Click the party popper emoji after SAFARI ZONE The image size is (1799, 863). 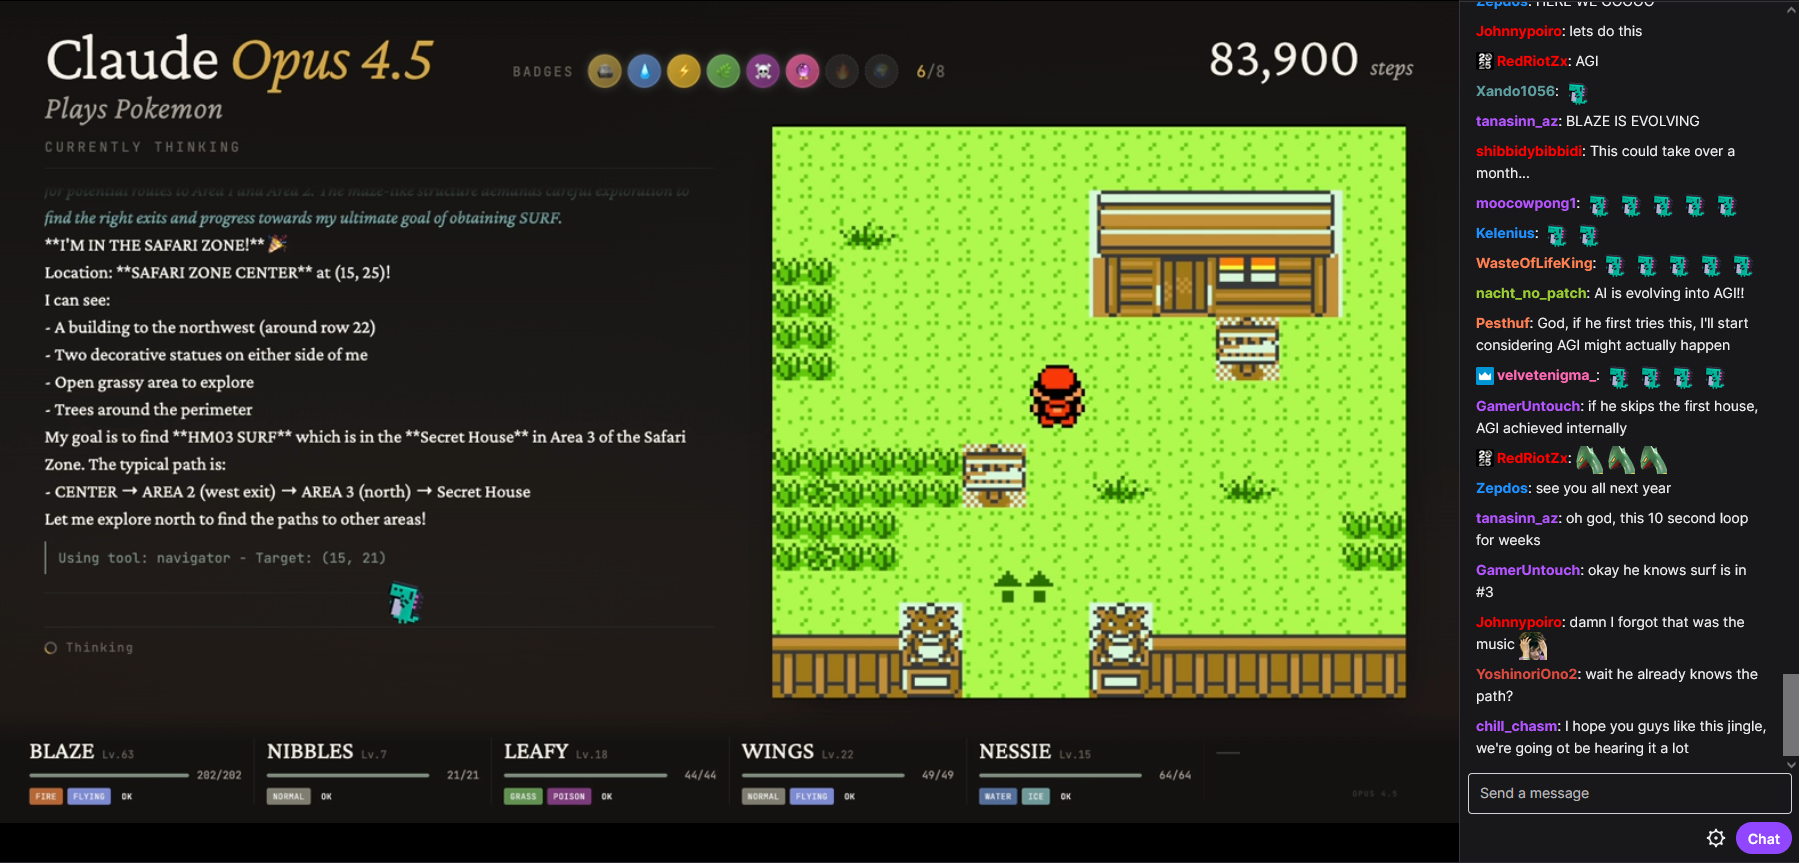pos(277,244)
